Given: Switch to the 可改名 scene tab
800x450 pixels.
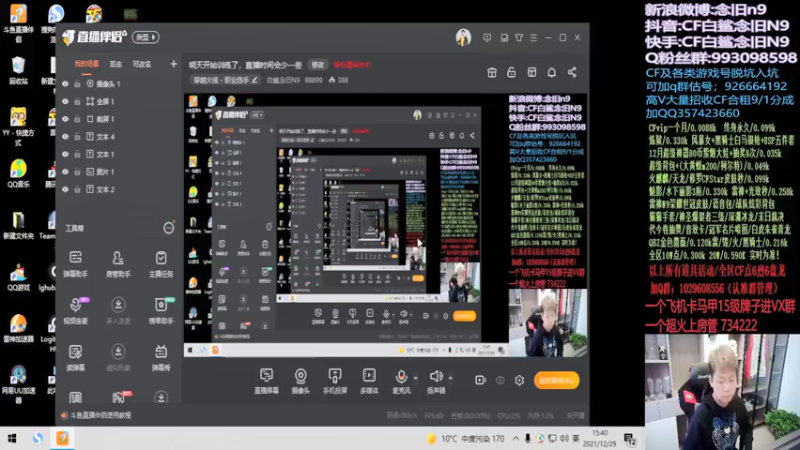Looking at the screenshot, I should tap(142, 64).
